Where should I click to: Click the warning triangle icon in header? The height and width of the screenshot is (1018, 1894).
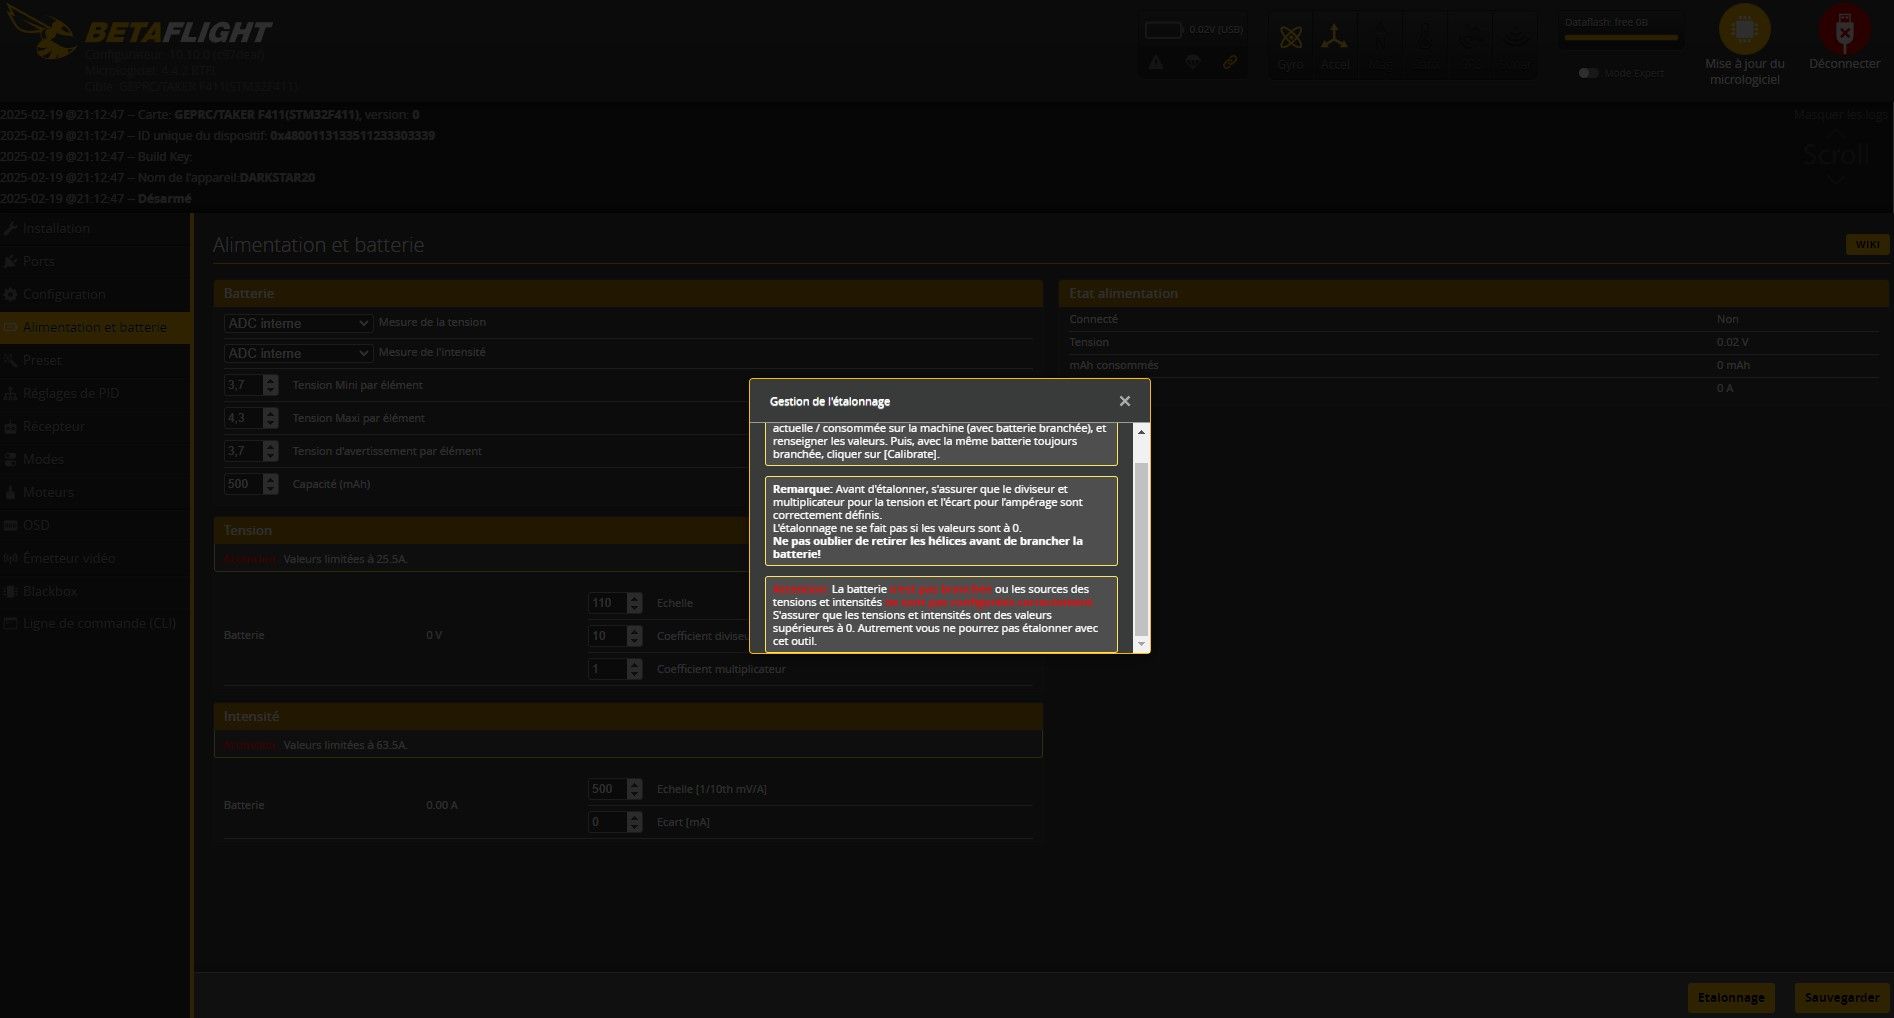(1156, 62)
